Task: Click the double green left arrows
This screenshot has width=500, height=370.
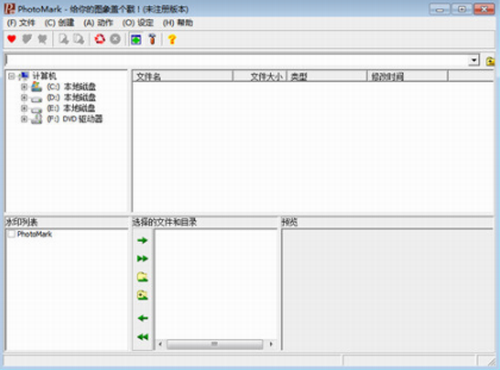Action: pos(143,337)
